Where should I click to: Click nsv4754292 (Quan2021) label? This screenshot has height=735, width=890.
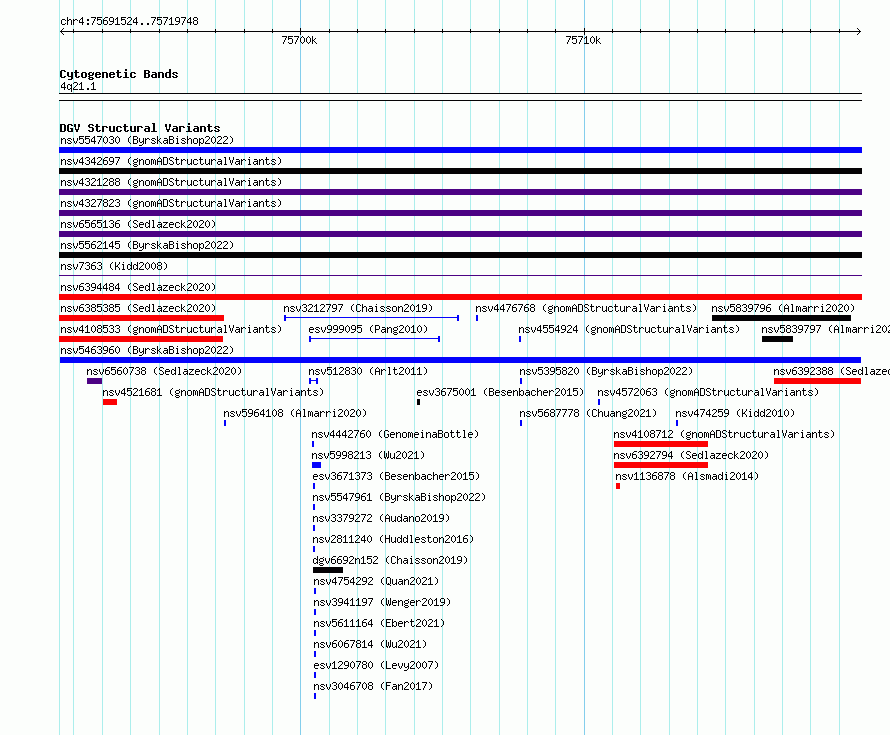[376, 581]
